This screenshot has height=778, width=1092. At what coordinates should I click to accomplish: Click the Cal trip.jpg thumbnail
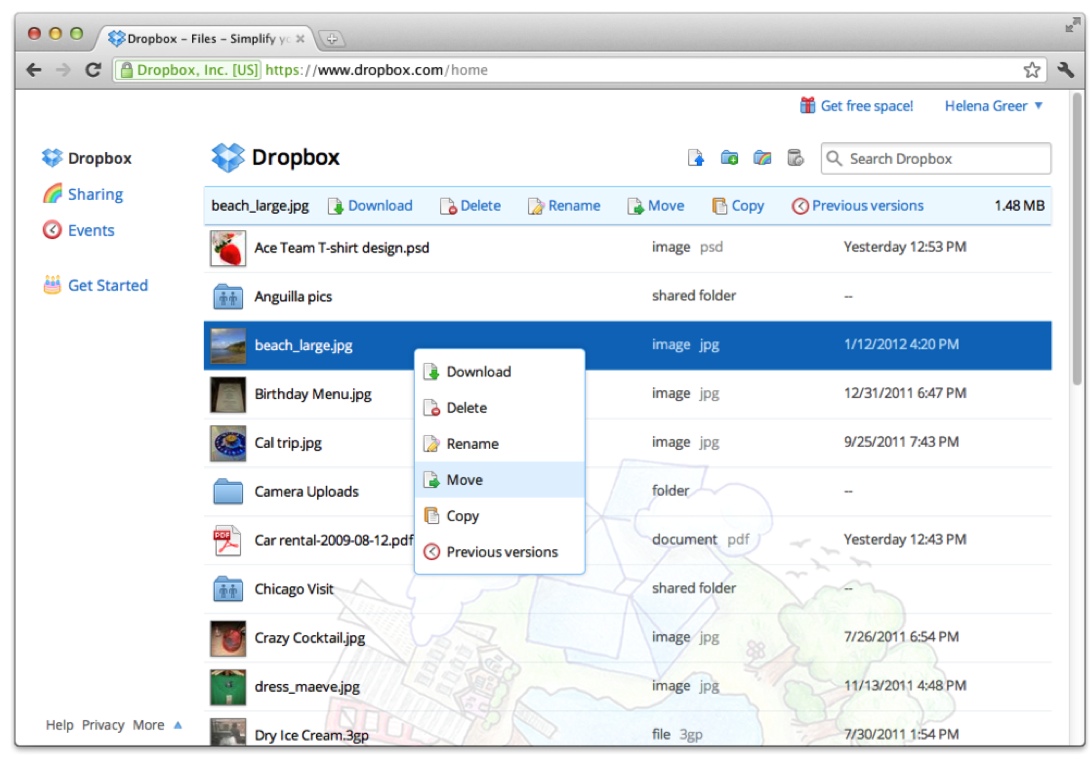click(x=228, y=444)
